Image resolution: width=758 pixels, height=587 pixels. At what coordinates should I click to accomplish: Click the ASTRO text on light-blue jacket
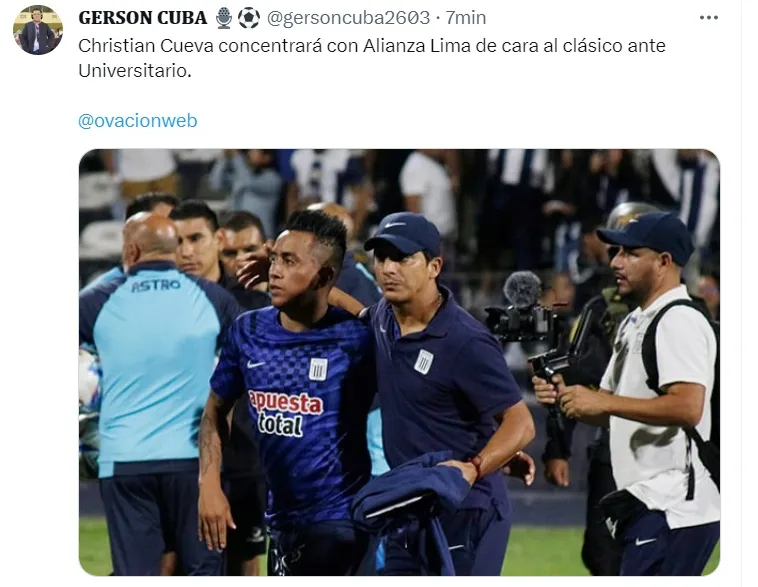(156, 286)
